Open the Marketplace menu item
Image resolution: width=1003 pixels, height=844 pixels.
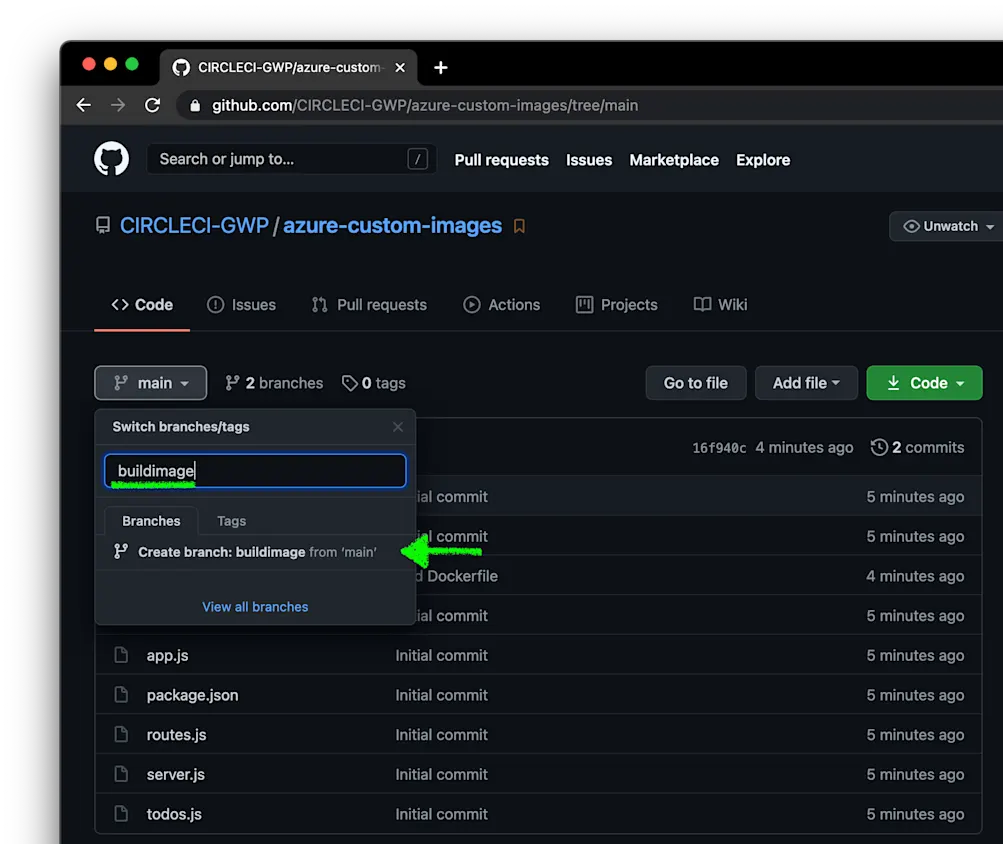pos(673,160)
